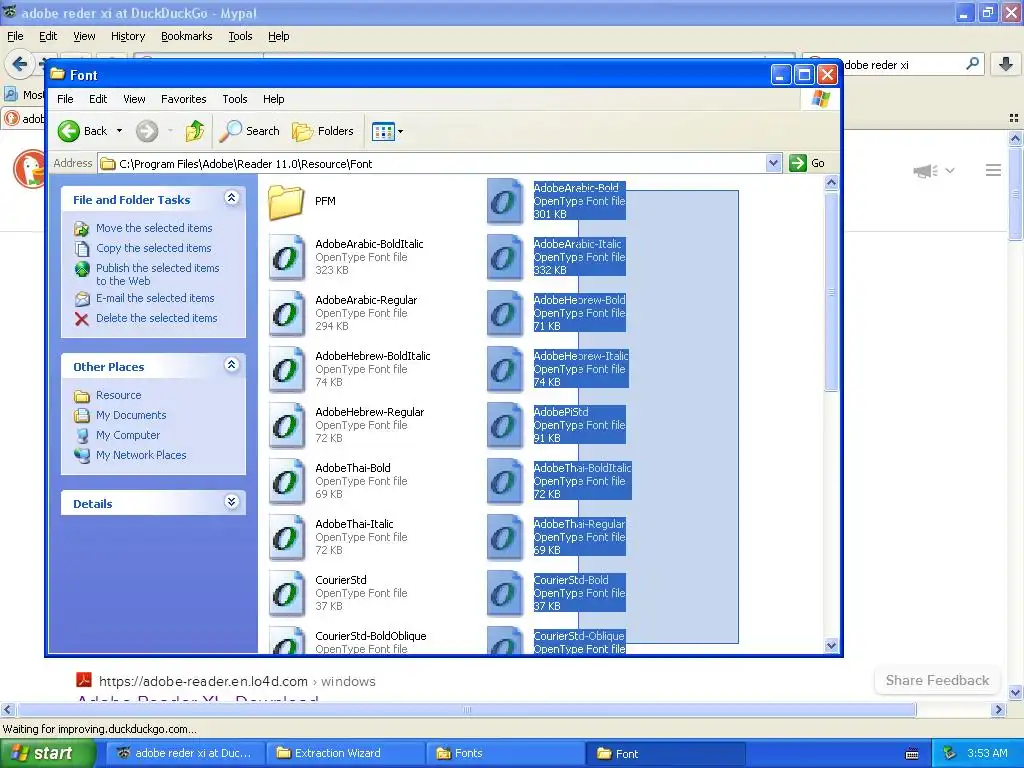1024x768 pixels.
Task: Select the AdobeArabic-BoldItalic font icon
Action: [287, 257]
